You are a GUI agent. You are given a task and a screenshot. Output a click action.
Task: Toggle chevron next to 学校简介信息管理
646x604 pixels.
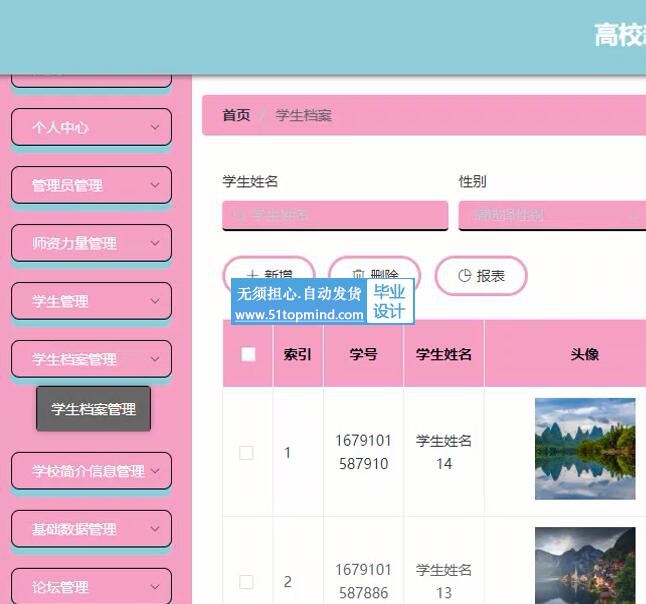pyautogui.click(x=155, y=471)
